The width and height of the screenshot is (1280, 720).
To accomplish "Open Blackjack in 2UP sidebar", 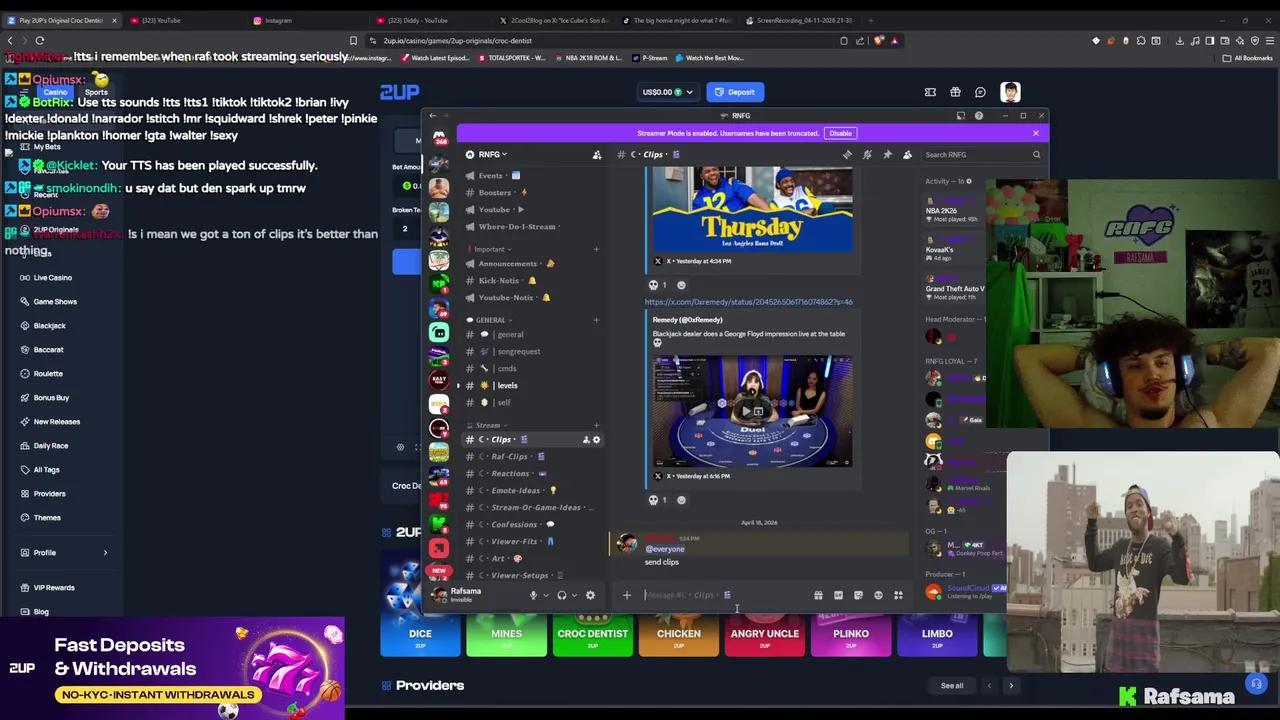I will click(49, 325).
